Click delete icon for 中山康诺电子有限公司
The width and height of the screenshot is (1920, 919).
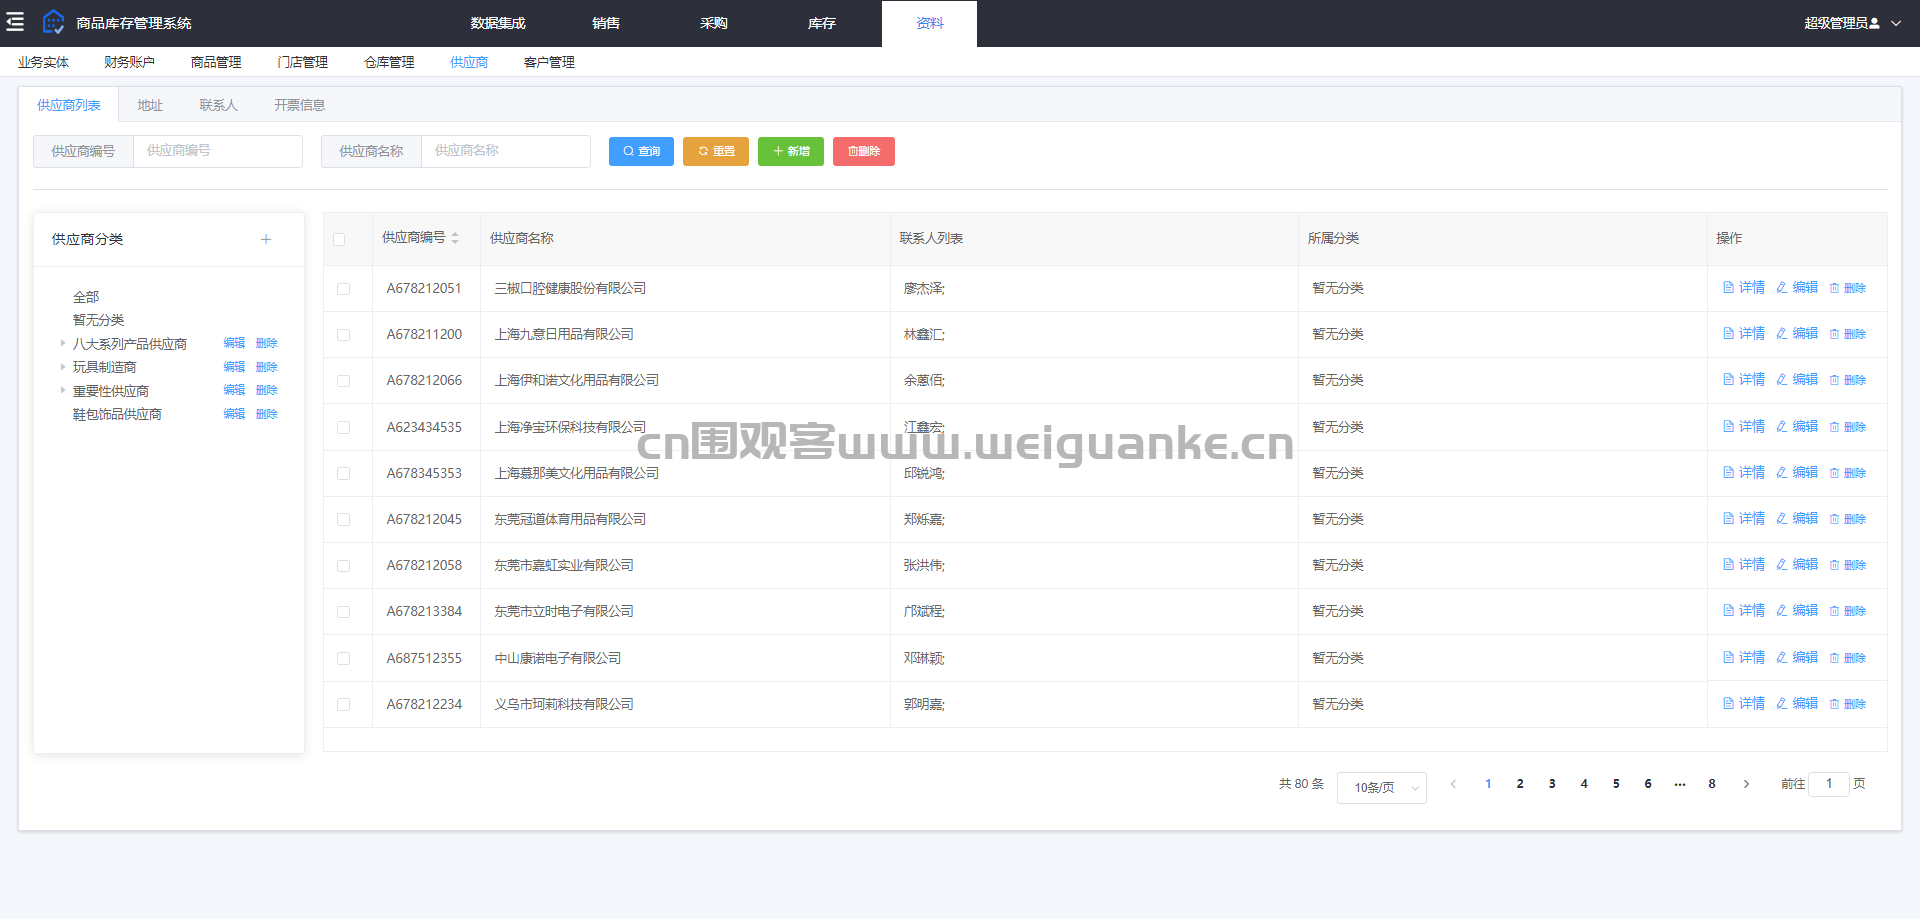point(1834,658)
